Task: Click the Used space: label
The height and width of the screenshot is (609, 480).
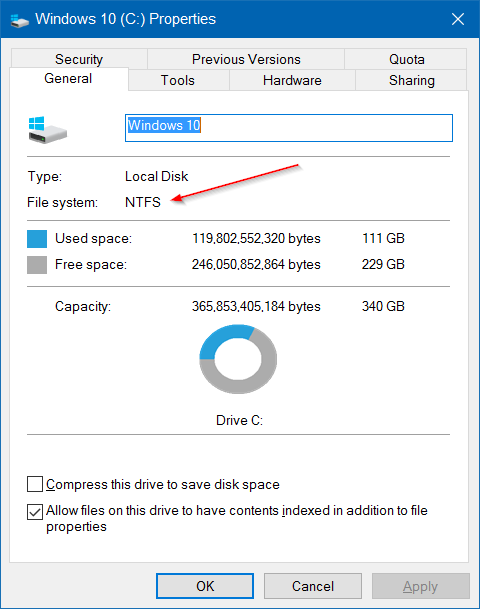Action: [93, 238]
